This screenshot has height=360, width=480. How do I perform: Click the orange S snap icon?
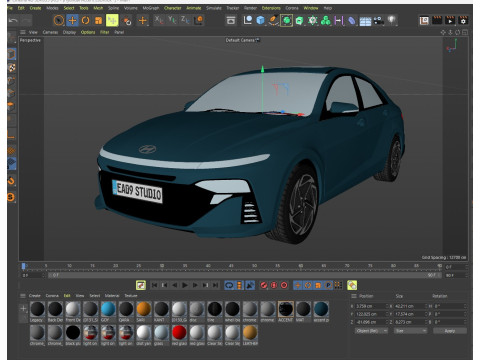(11, 197)
